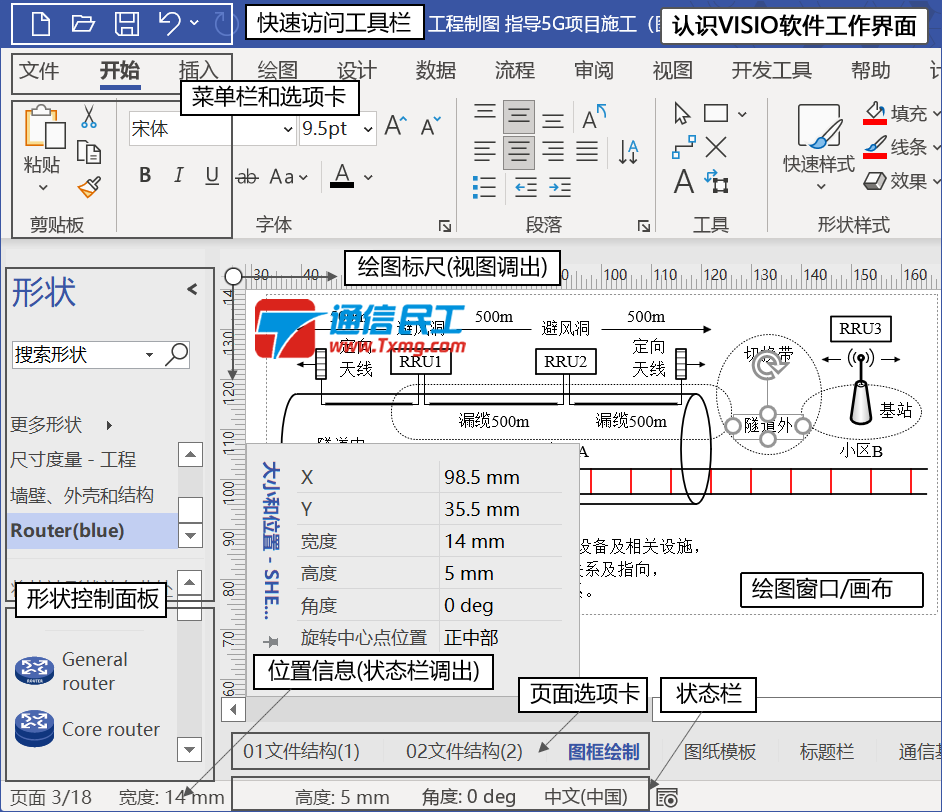Viewport: 942px width, 812px height.
Task: Click the bullet list icon
Action: point(484,187)
